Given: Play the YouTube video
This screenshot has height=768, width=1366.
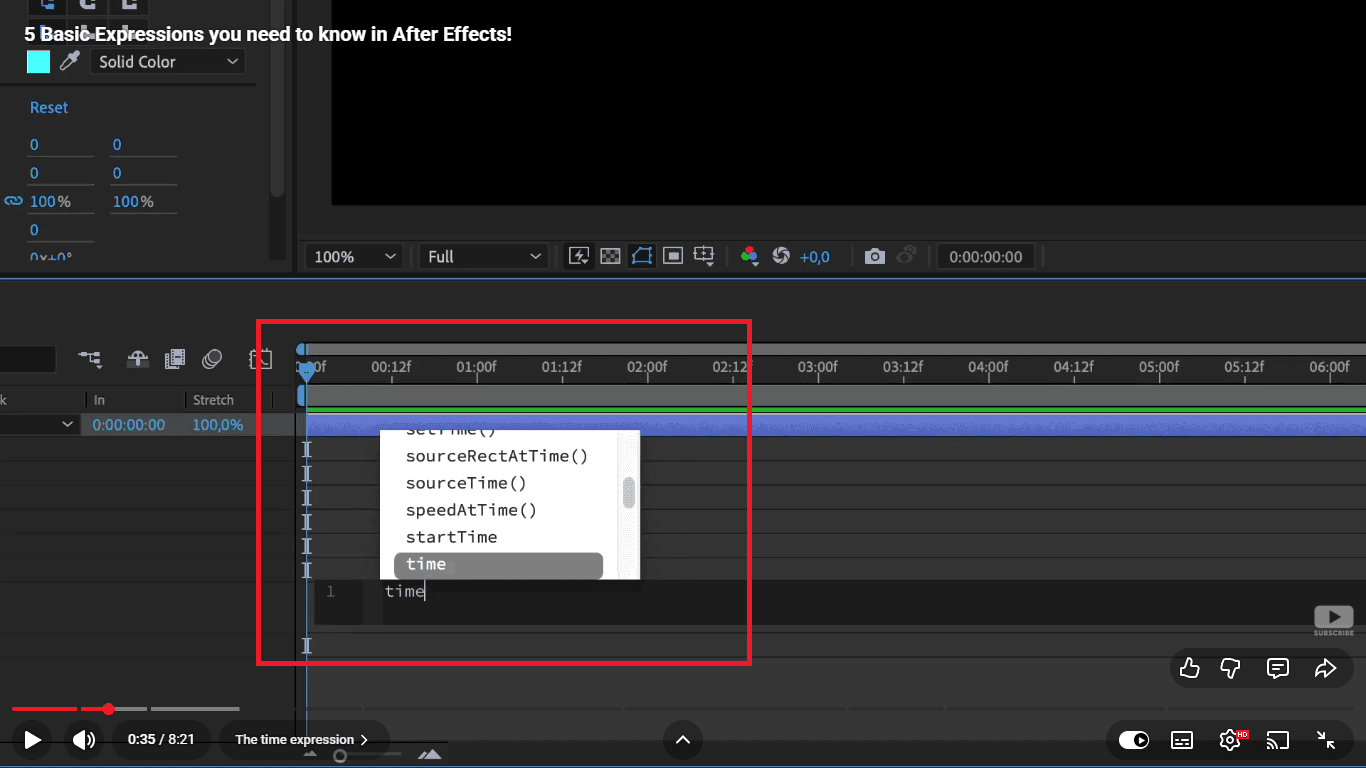Looking at the screenshot, I should pyautogui.click(x=32, y=740).
